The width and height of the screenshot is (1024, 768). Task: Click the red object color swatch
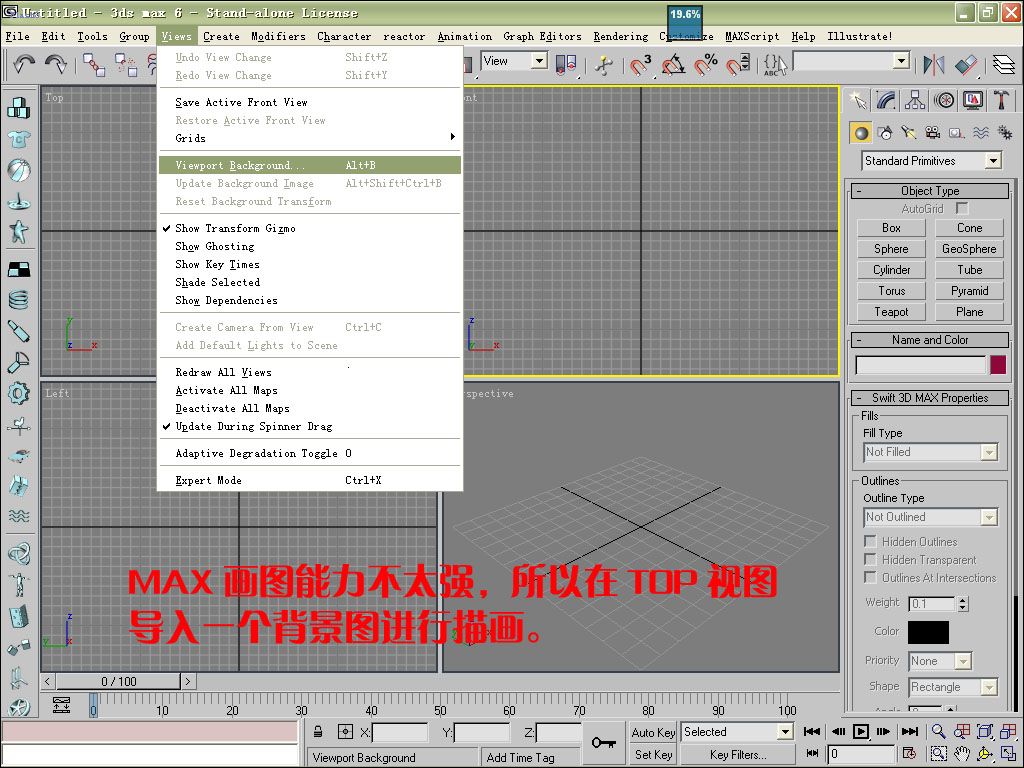(997, 365)
